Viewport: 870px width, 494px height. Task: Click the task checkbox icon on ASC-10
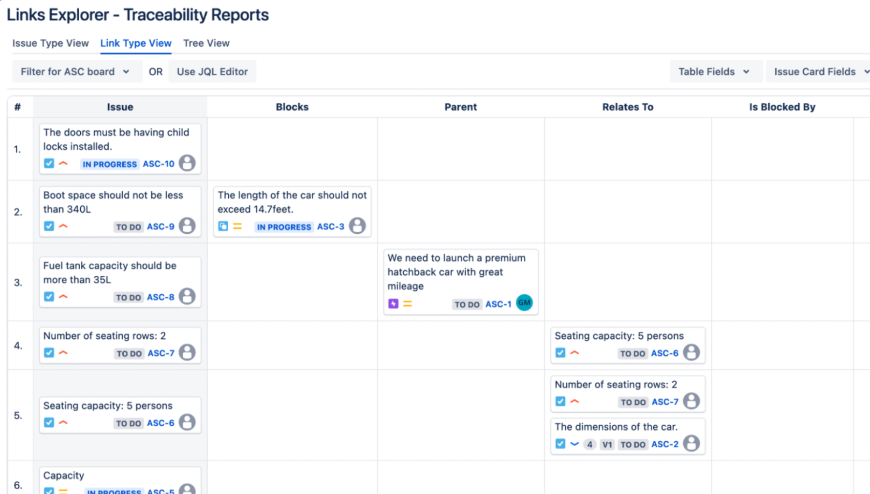[x=49, y=164]
